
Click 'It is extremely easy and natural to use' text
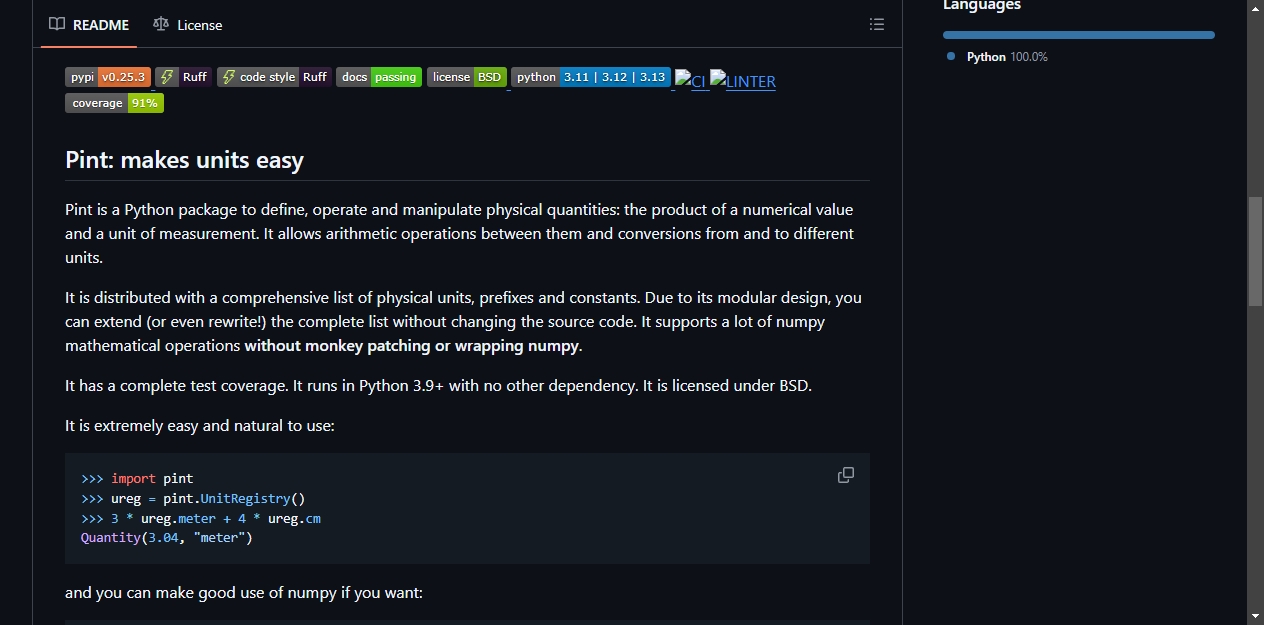[x=200, y=426]
